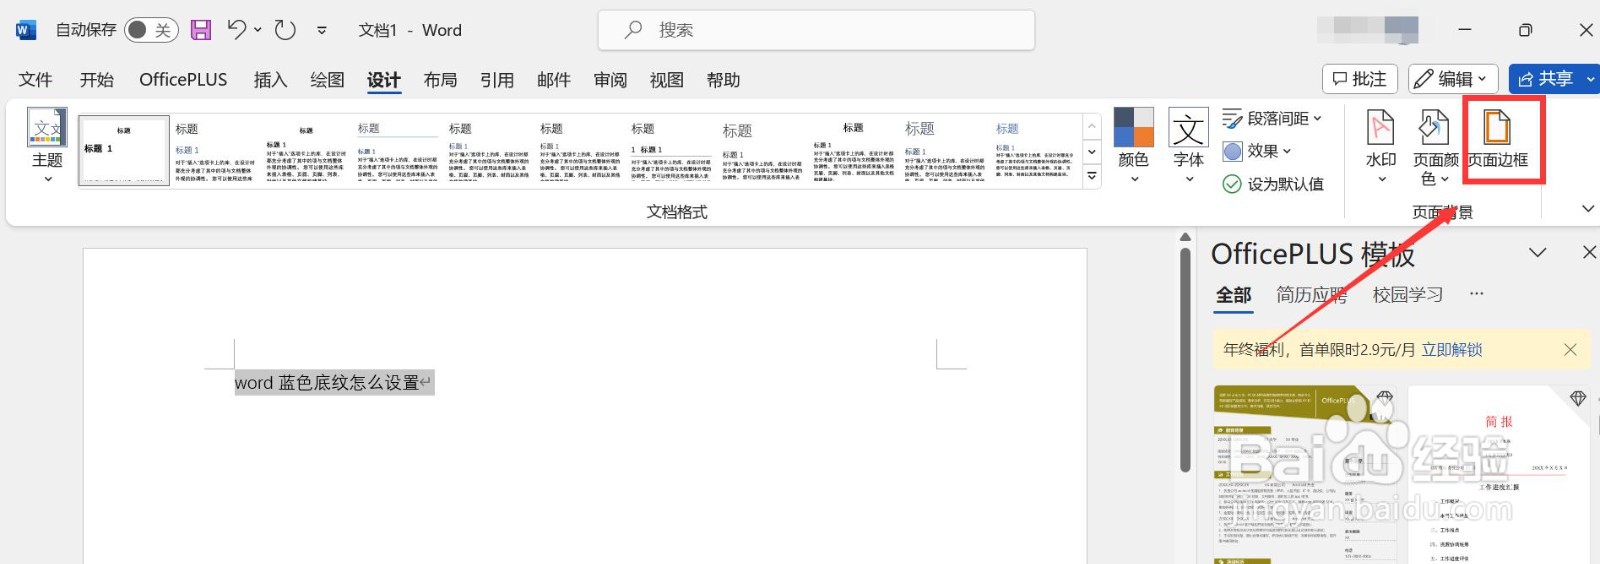This screenshot has height=564, width=1600.
Task: Click the text 'word 蓝色底纹怎么设置'
Action: tap(326, 383)
